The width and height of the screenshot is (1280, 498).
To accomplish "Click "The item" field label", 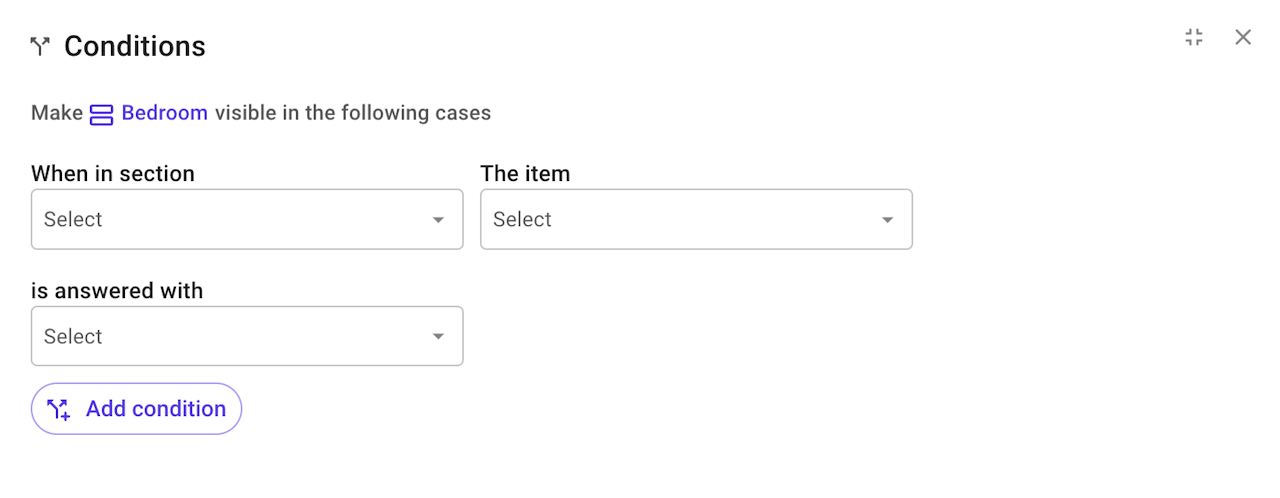I will (x=525, y=174).
